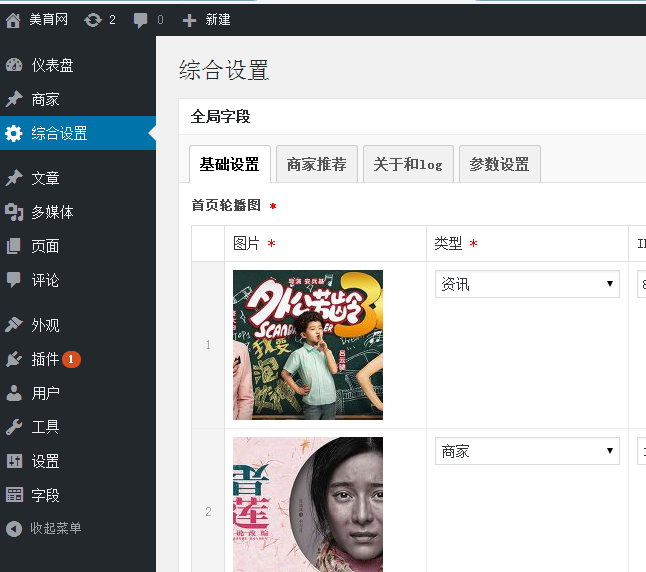Go to 文章 posts in the sidebar
Viewport: 646px width, 572px height.
[45, 178]
